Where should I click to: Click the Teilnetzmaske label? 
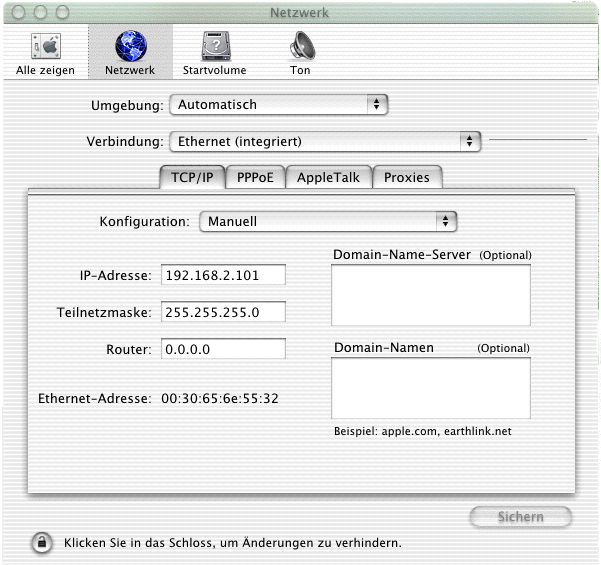104,312
